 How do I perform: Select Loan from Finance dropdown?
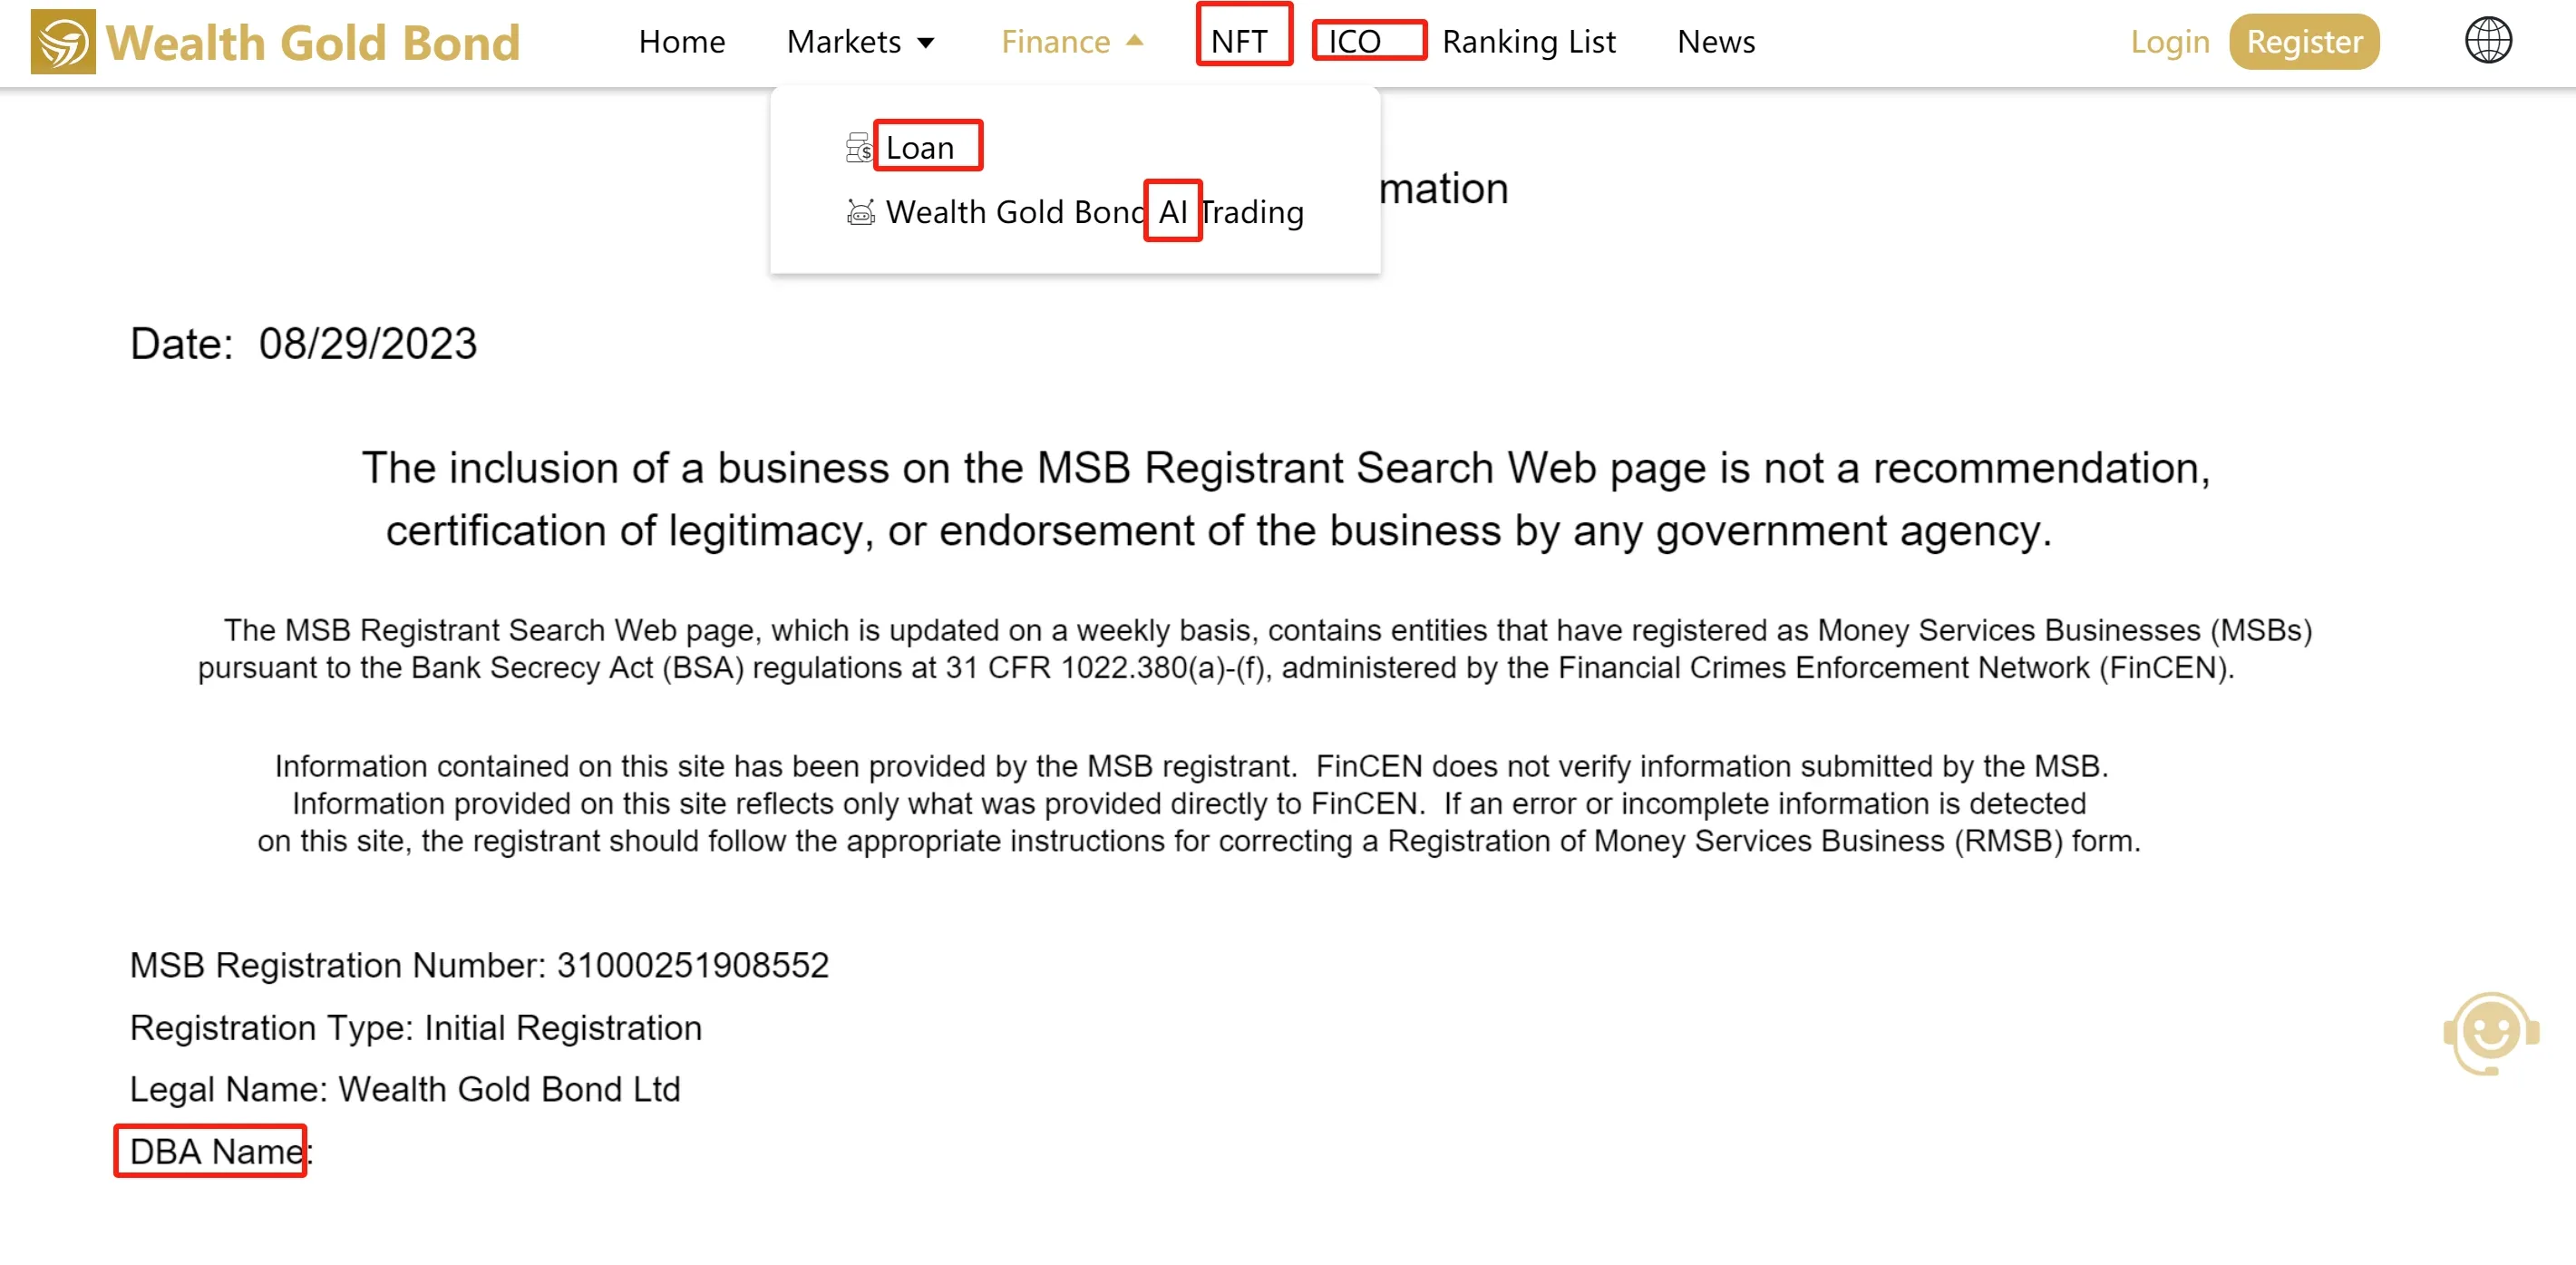tap(920, 148)
